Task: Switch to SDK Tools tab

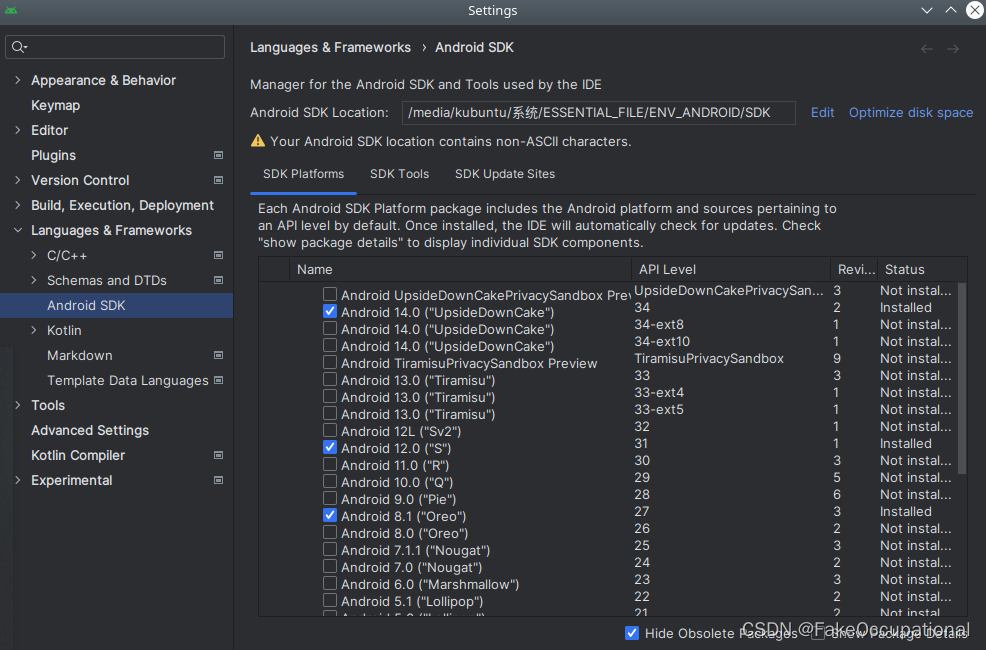Action: tap(399, 174)
